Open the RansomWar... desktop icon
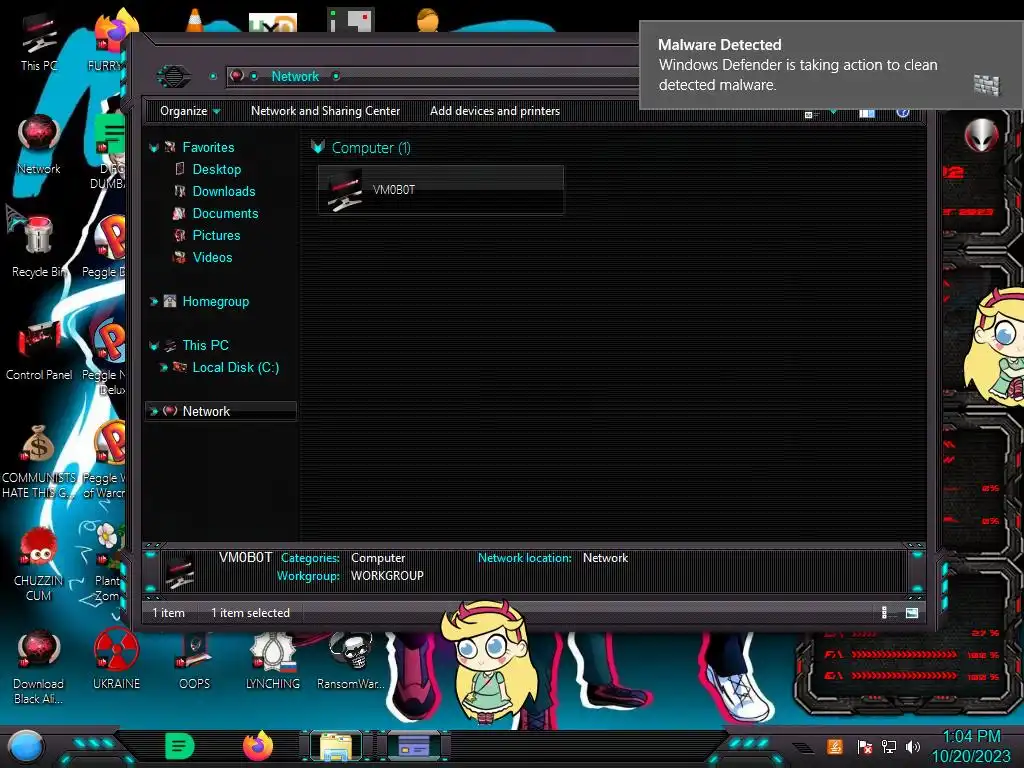 [351, 658]
